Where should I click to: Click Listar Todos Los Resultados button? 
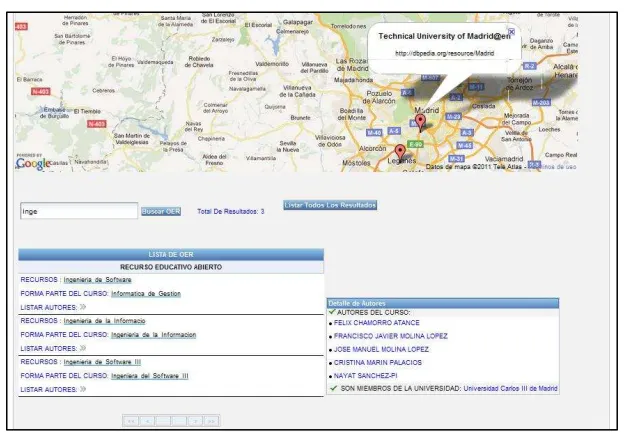(x=330, y=205)
